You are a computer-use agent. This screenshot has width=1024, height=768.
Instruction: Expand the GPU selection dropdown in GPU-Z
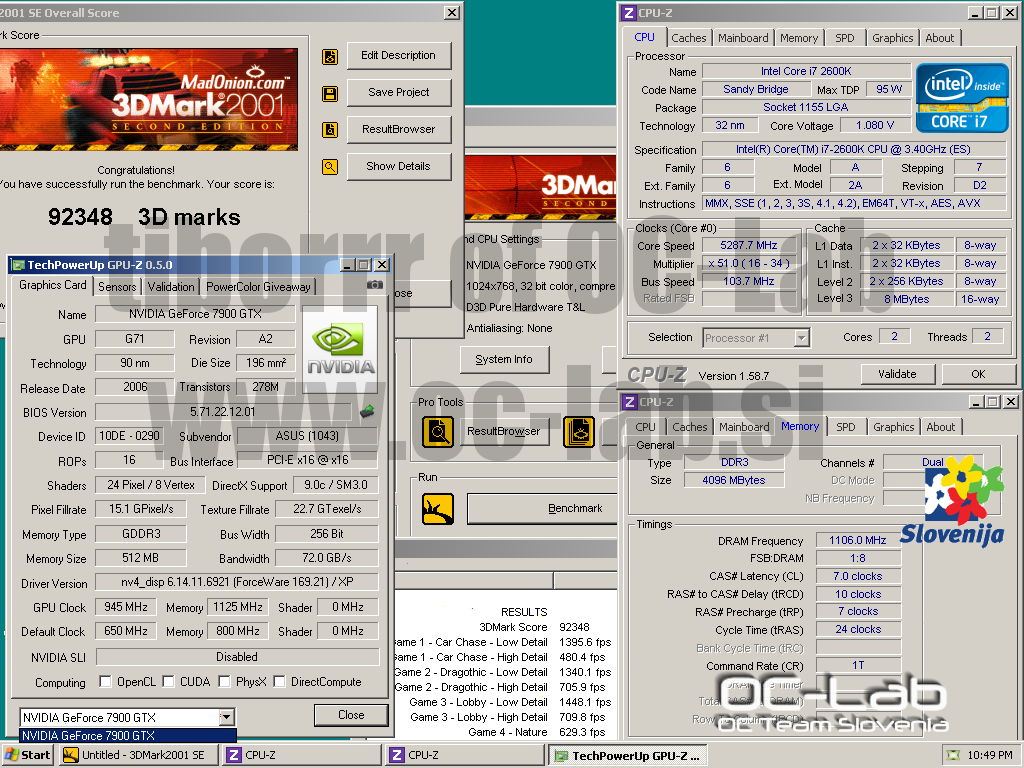tap(226, 717)
